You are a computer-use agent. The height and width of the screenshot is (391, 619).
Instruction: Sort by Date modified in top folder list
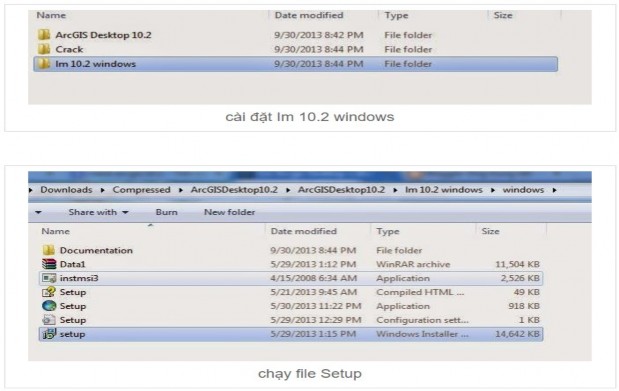[x=309, y=15]
